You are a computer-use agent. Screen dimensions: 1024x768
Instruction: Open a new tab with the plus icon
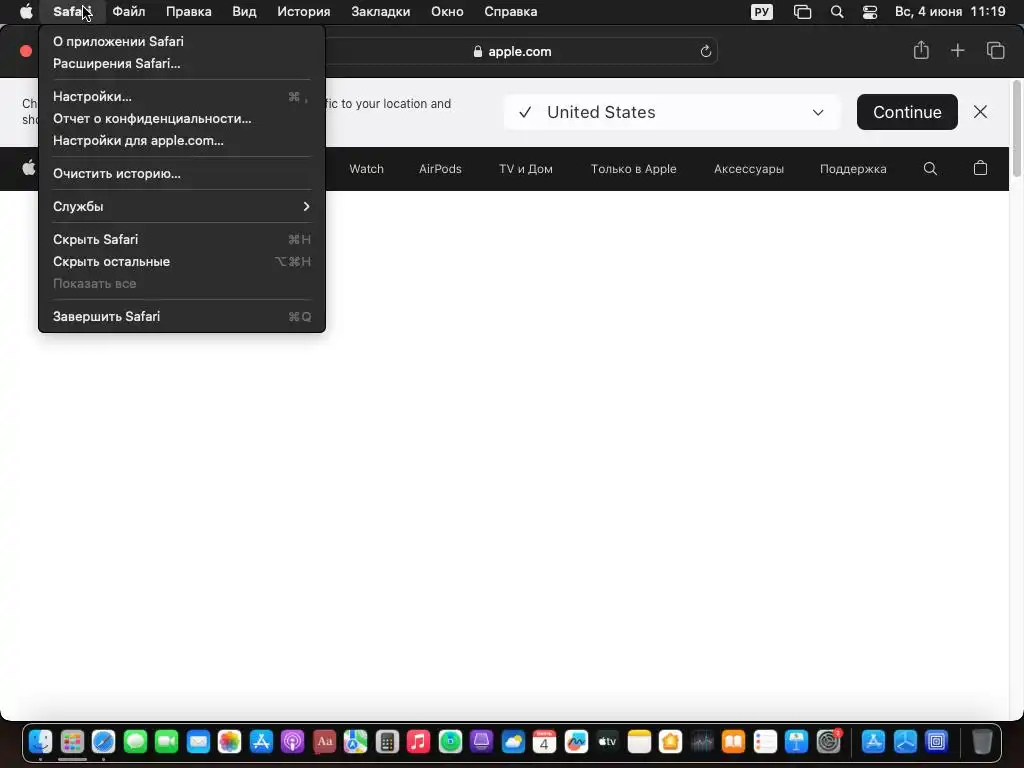pos(957,50)
